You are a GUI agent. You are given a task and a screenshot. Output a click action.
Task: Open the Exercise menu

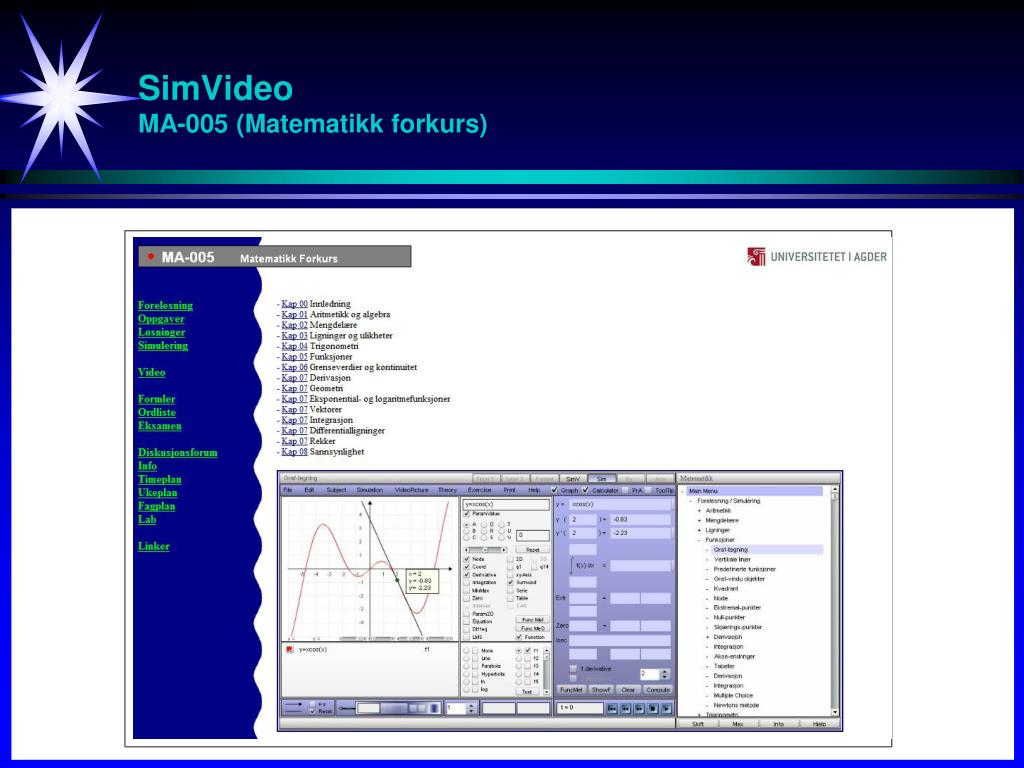coord(479,490)
